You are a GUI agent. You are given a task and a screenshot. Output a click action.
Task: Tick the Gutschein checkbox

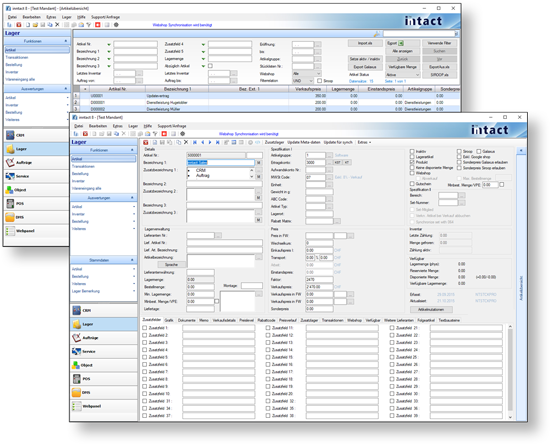pos(412,184)
